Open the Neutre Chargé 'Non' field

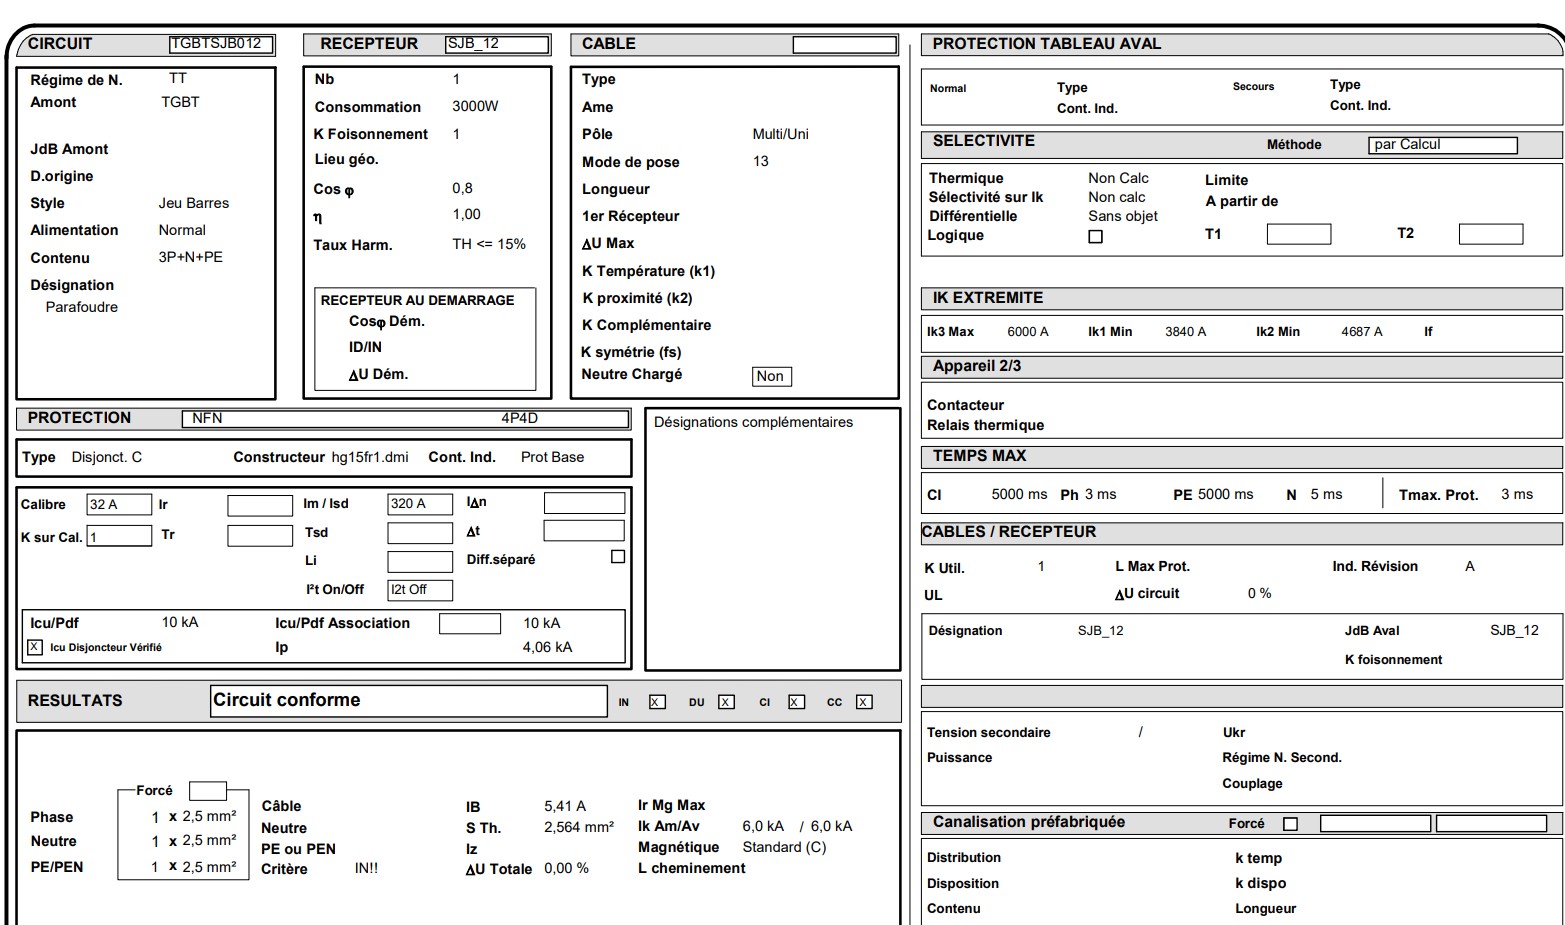(771, 376)
